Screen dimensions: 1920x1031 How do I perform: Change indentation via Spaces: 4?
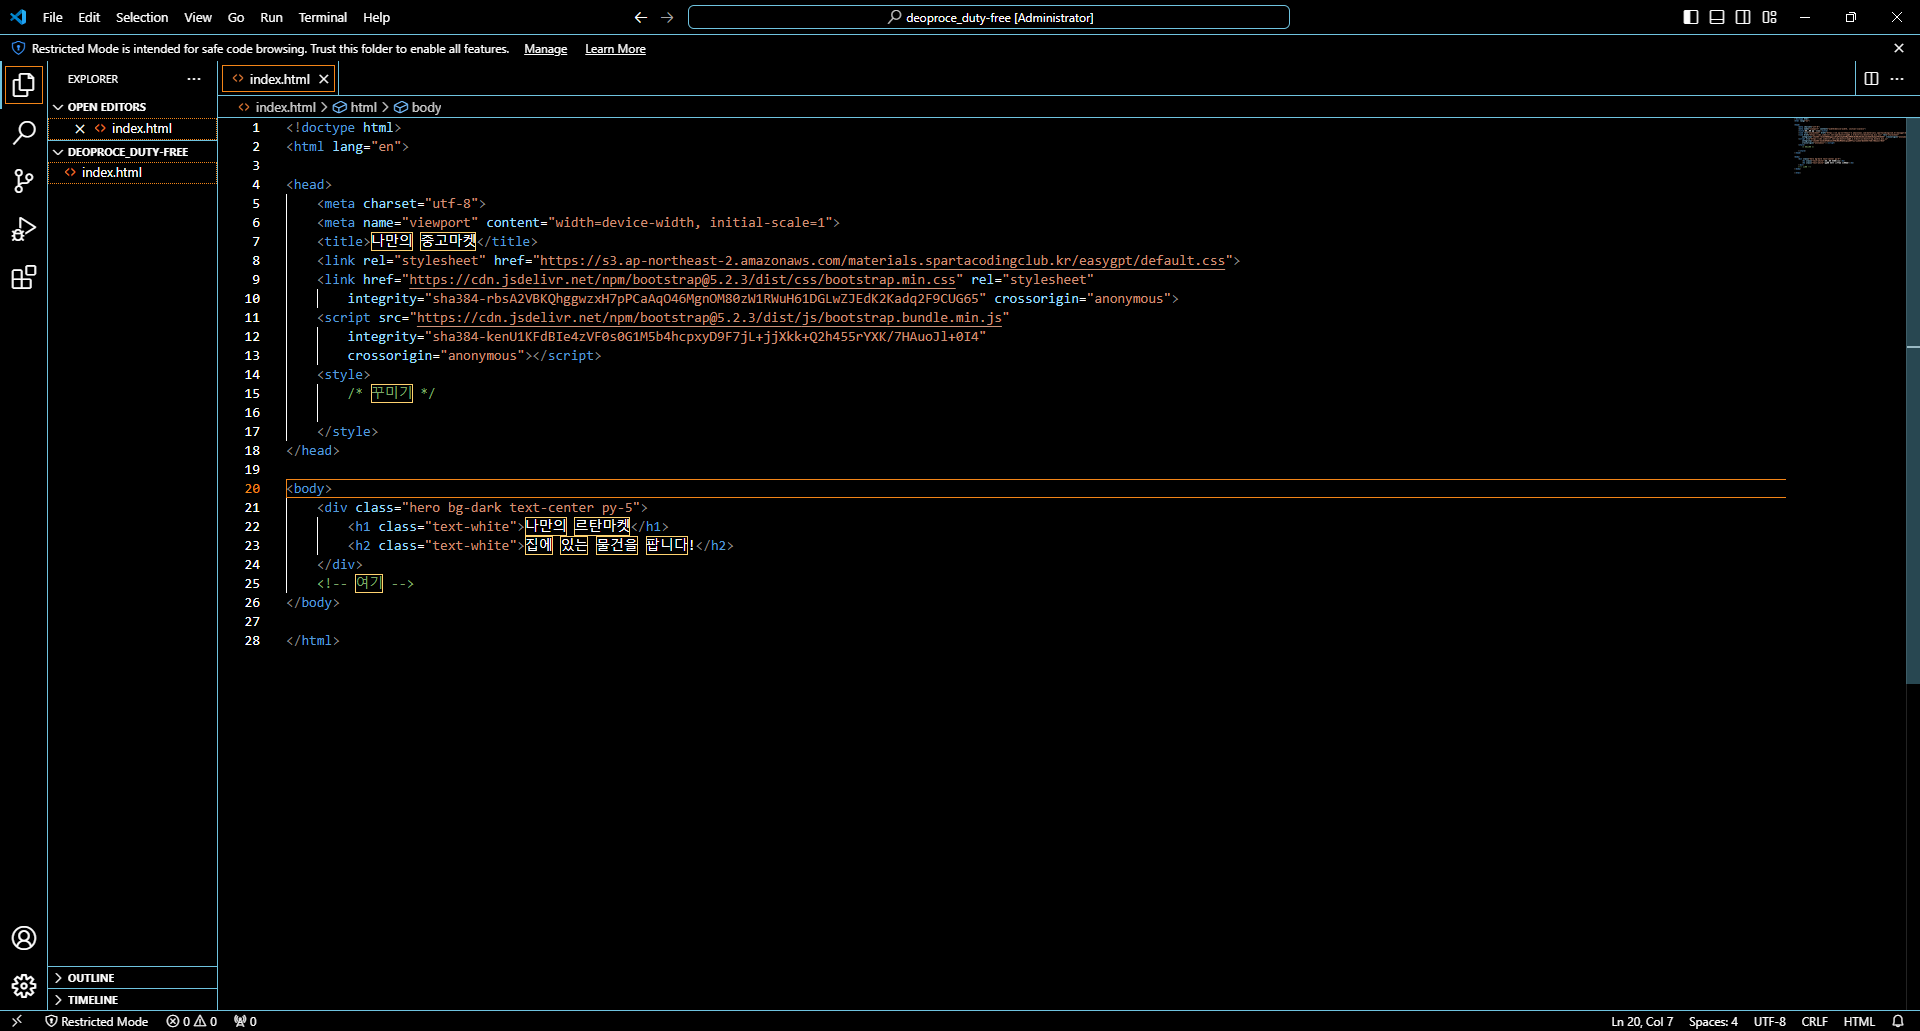pyautogui.click(x=1713, y=1021)
